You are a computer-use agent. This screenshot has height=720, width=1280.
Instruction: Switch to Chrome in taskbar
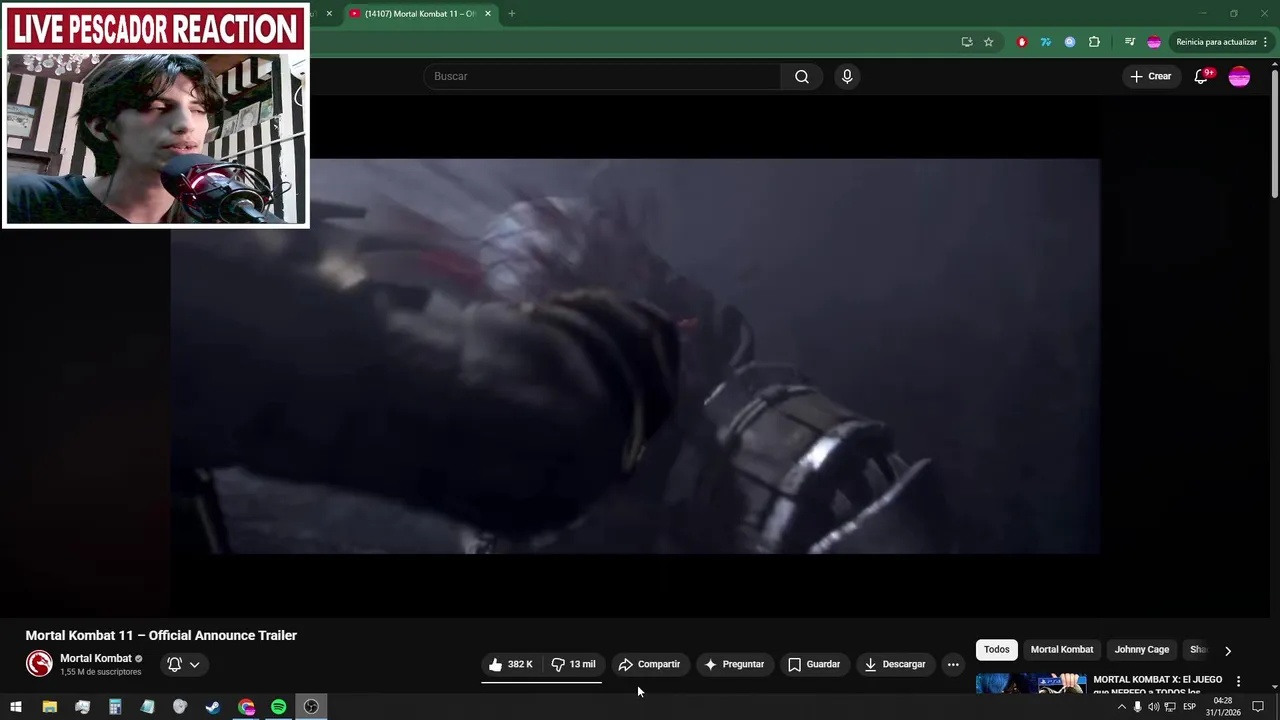(246, 707)
